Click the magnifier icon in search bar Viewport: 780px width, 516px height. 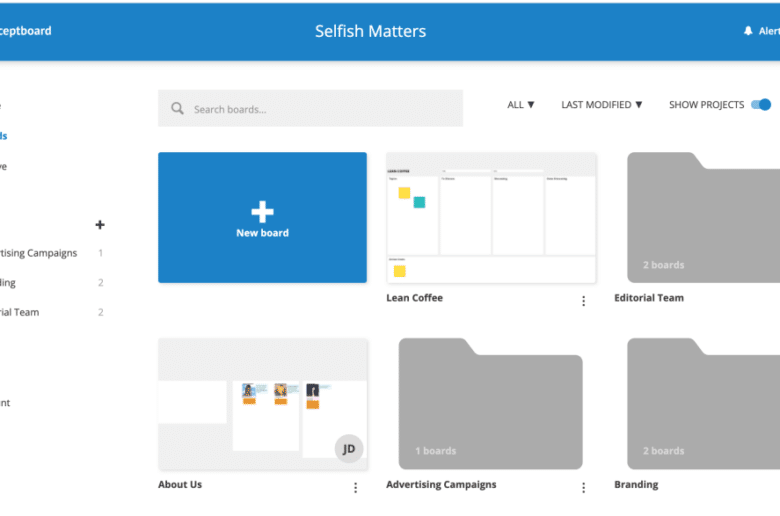pos(177,109)
